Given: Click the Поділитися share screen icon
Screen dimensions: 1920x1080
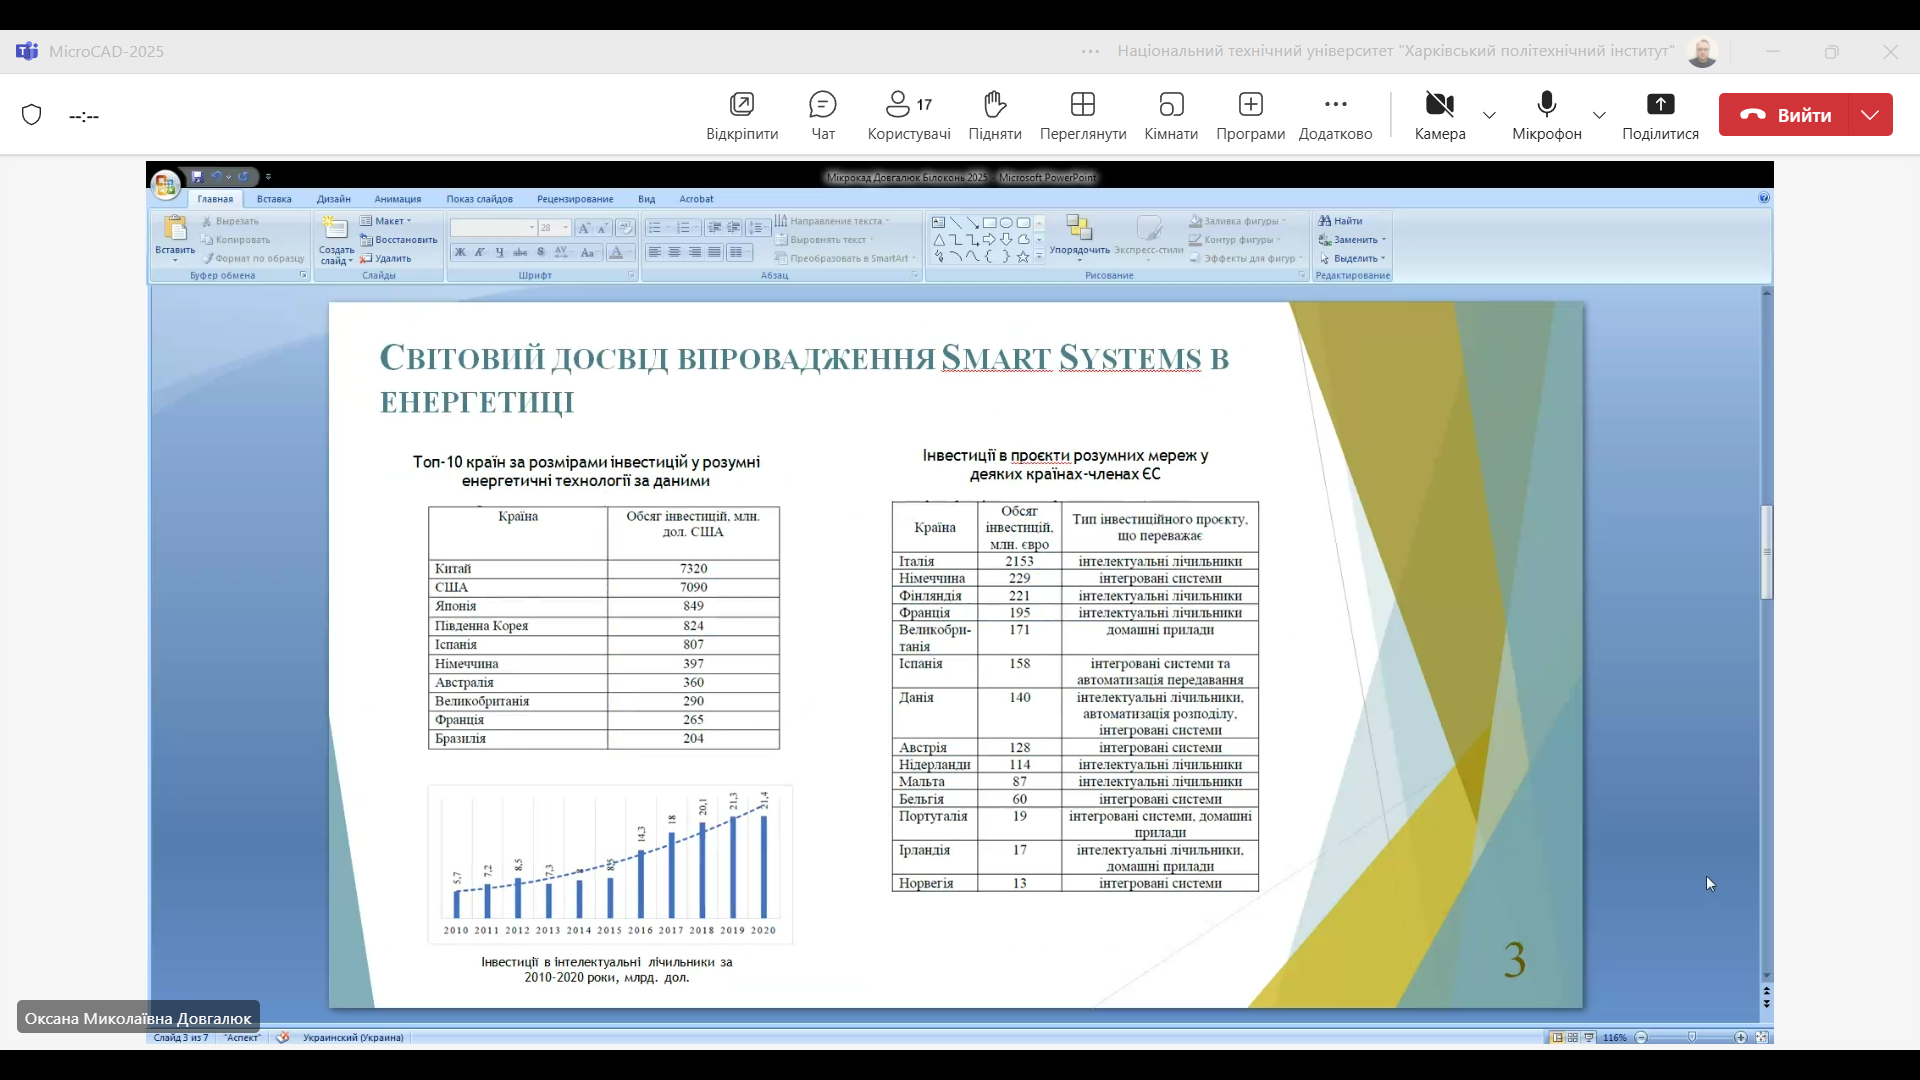Looking at the screenshot, I should tap(1659, 105).
